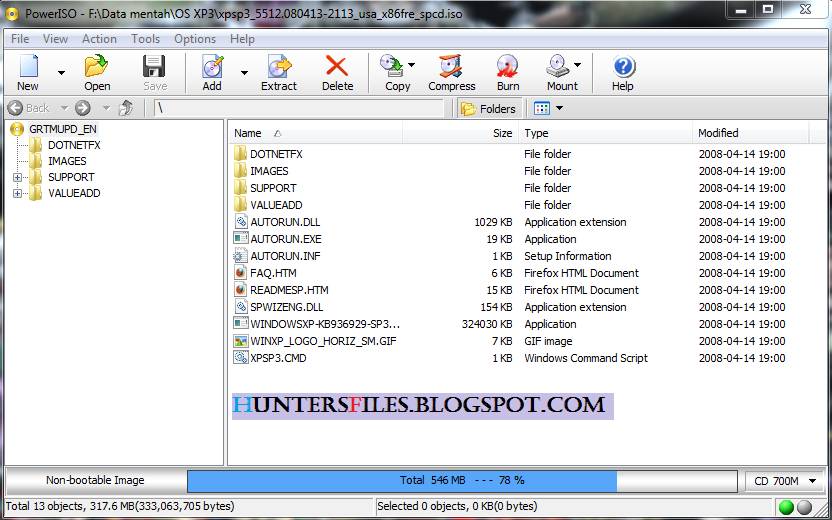Toggle the Folders pane button
The width and height of the screenshot is (832, 520).
pyautogui.click(x=489, y=109)
